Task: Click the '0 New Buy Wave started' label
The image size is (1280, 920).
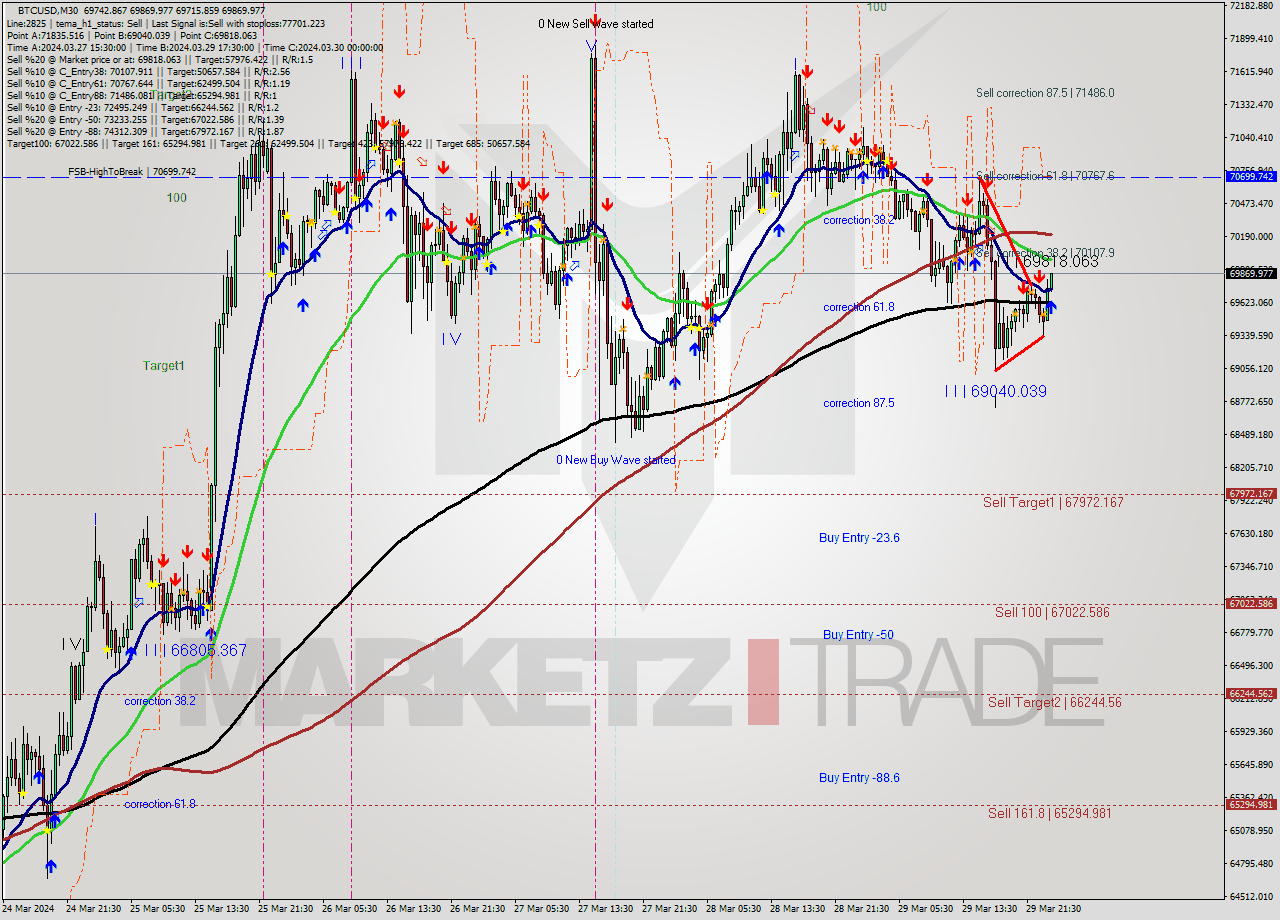Action: click(616, 460)
